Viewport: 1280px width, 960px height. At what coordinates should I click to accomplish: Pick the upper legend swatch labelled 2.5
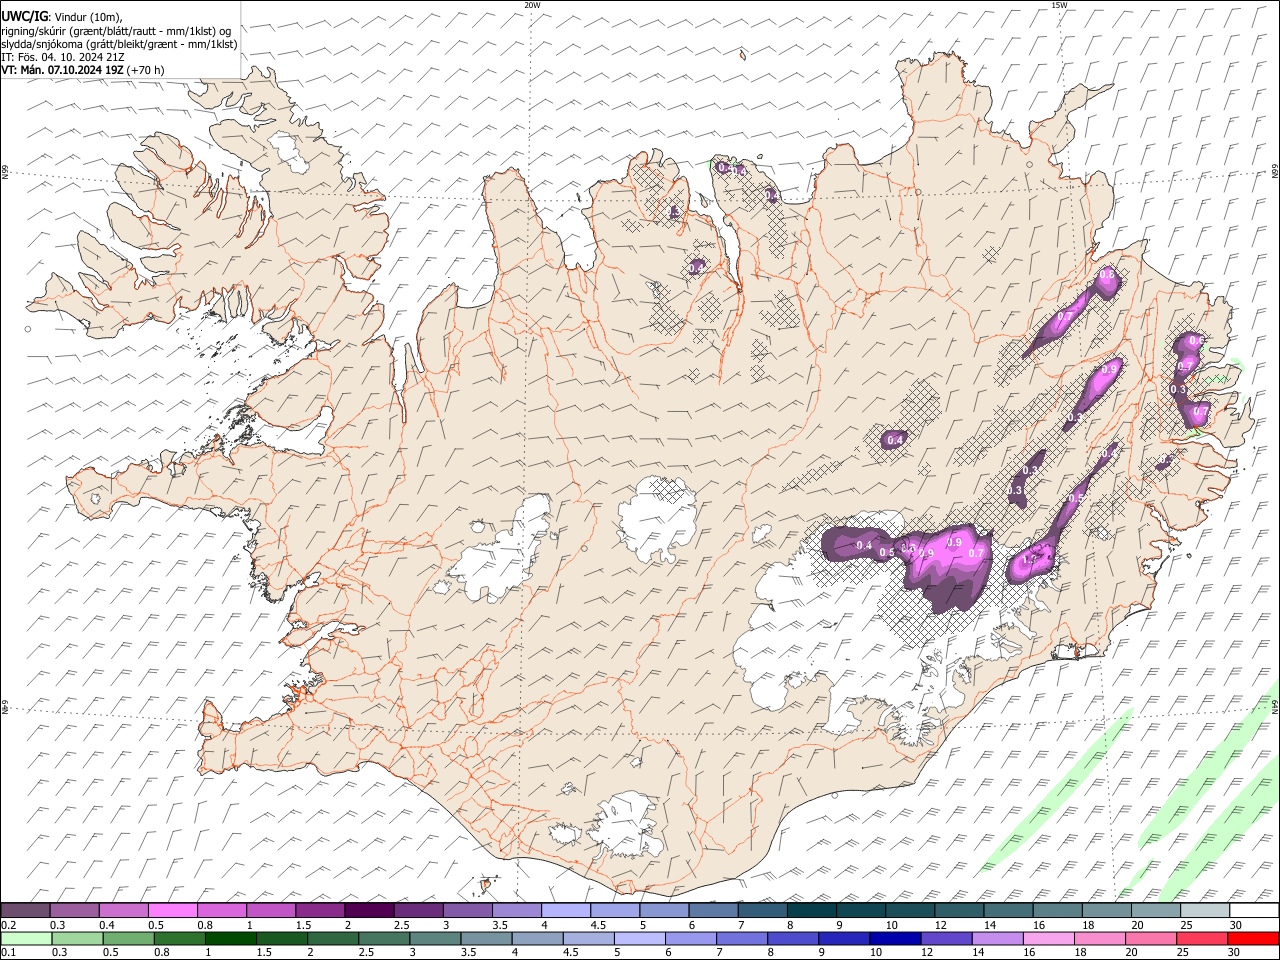pos(418,910)
